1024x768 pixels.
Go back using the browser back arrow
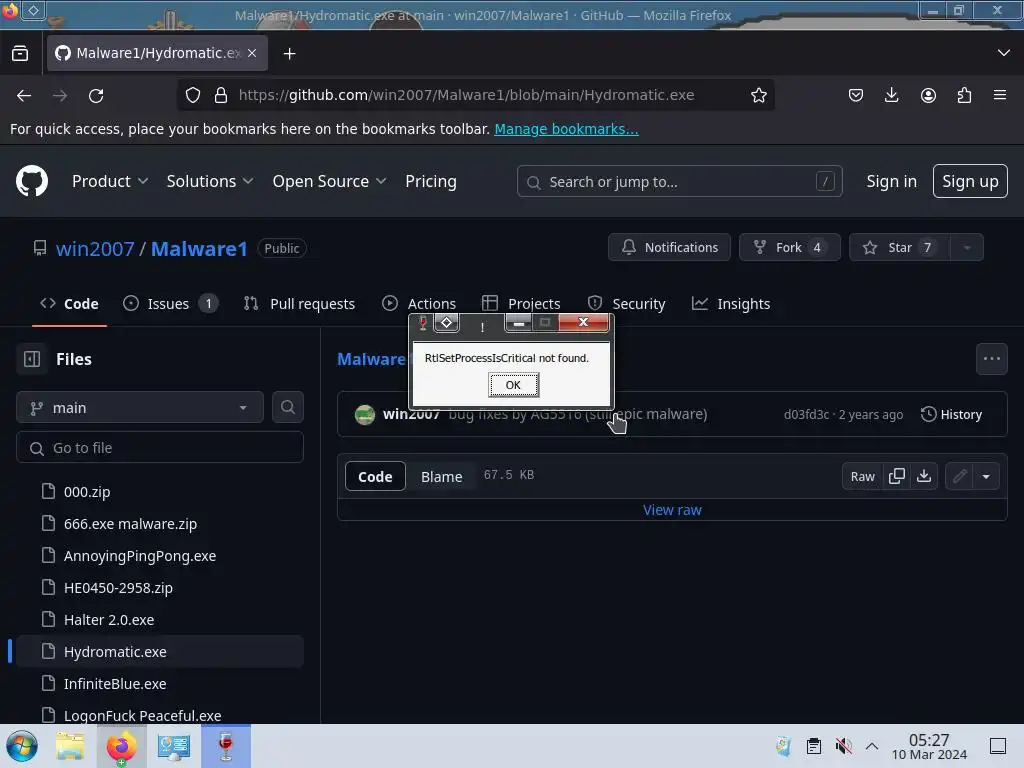tap(24, 95)
